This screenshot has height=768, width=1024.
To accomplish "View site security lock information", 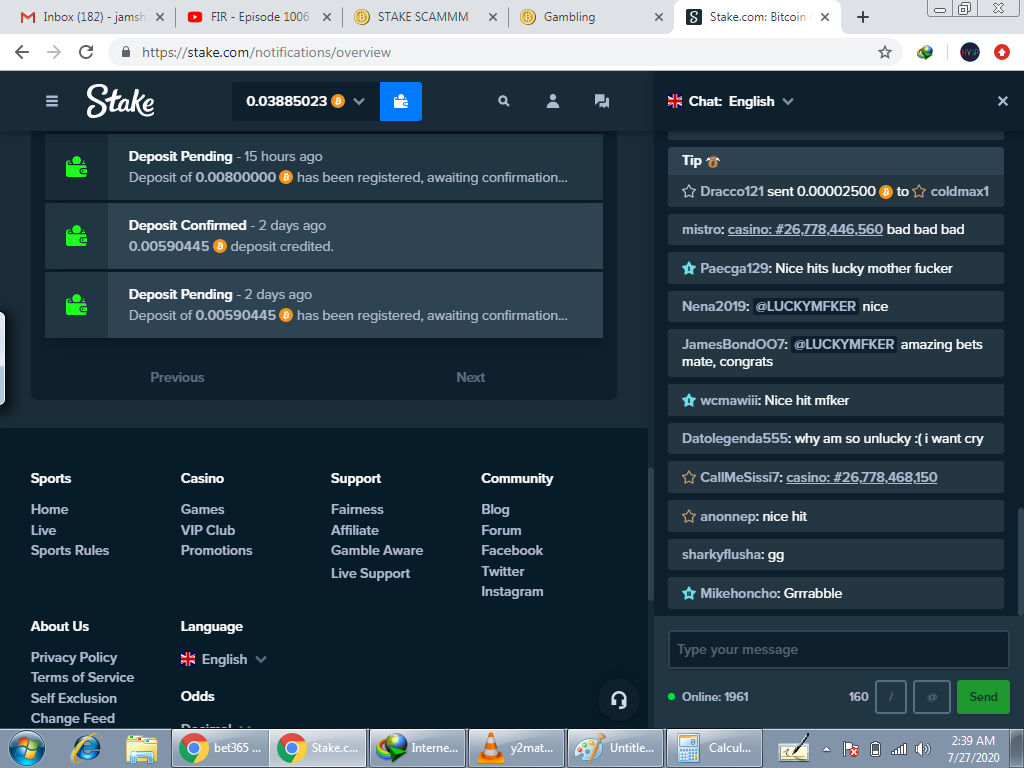I will (x=126, y=52).
